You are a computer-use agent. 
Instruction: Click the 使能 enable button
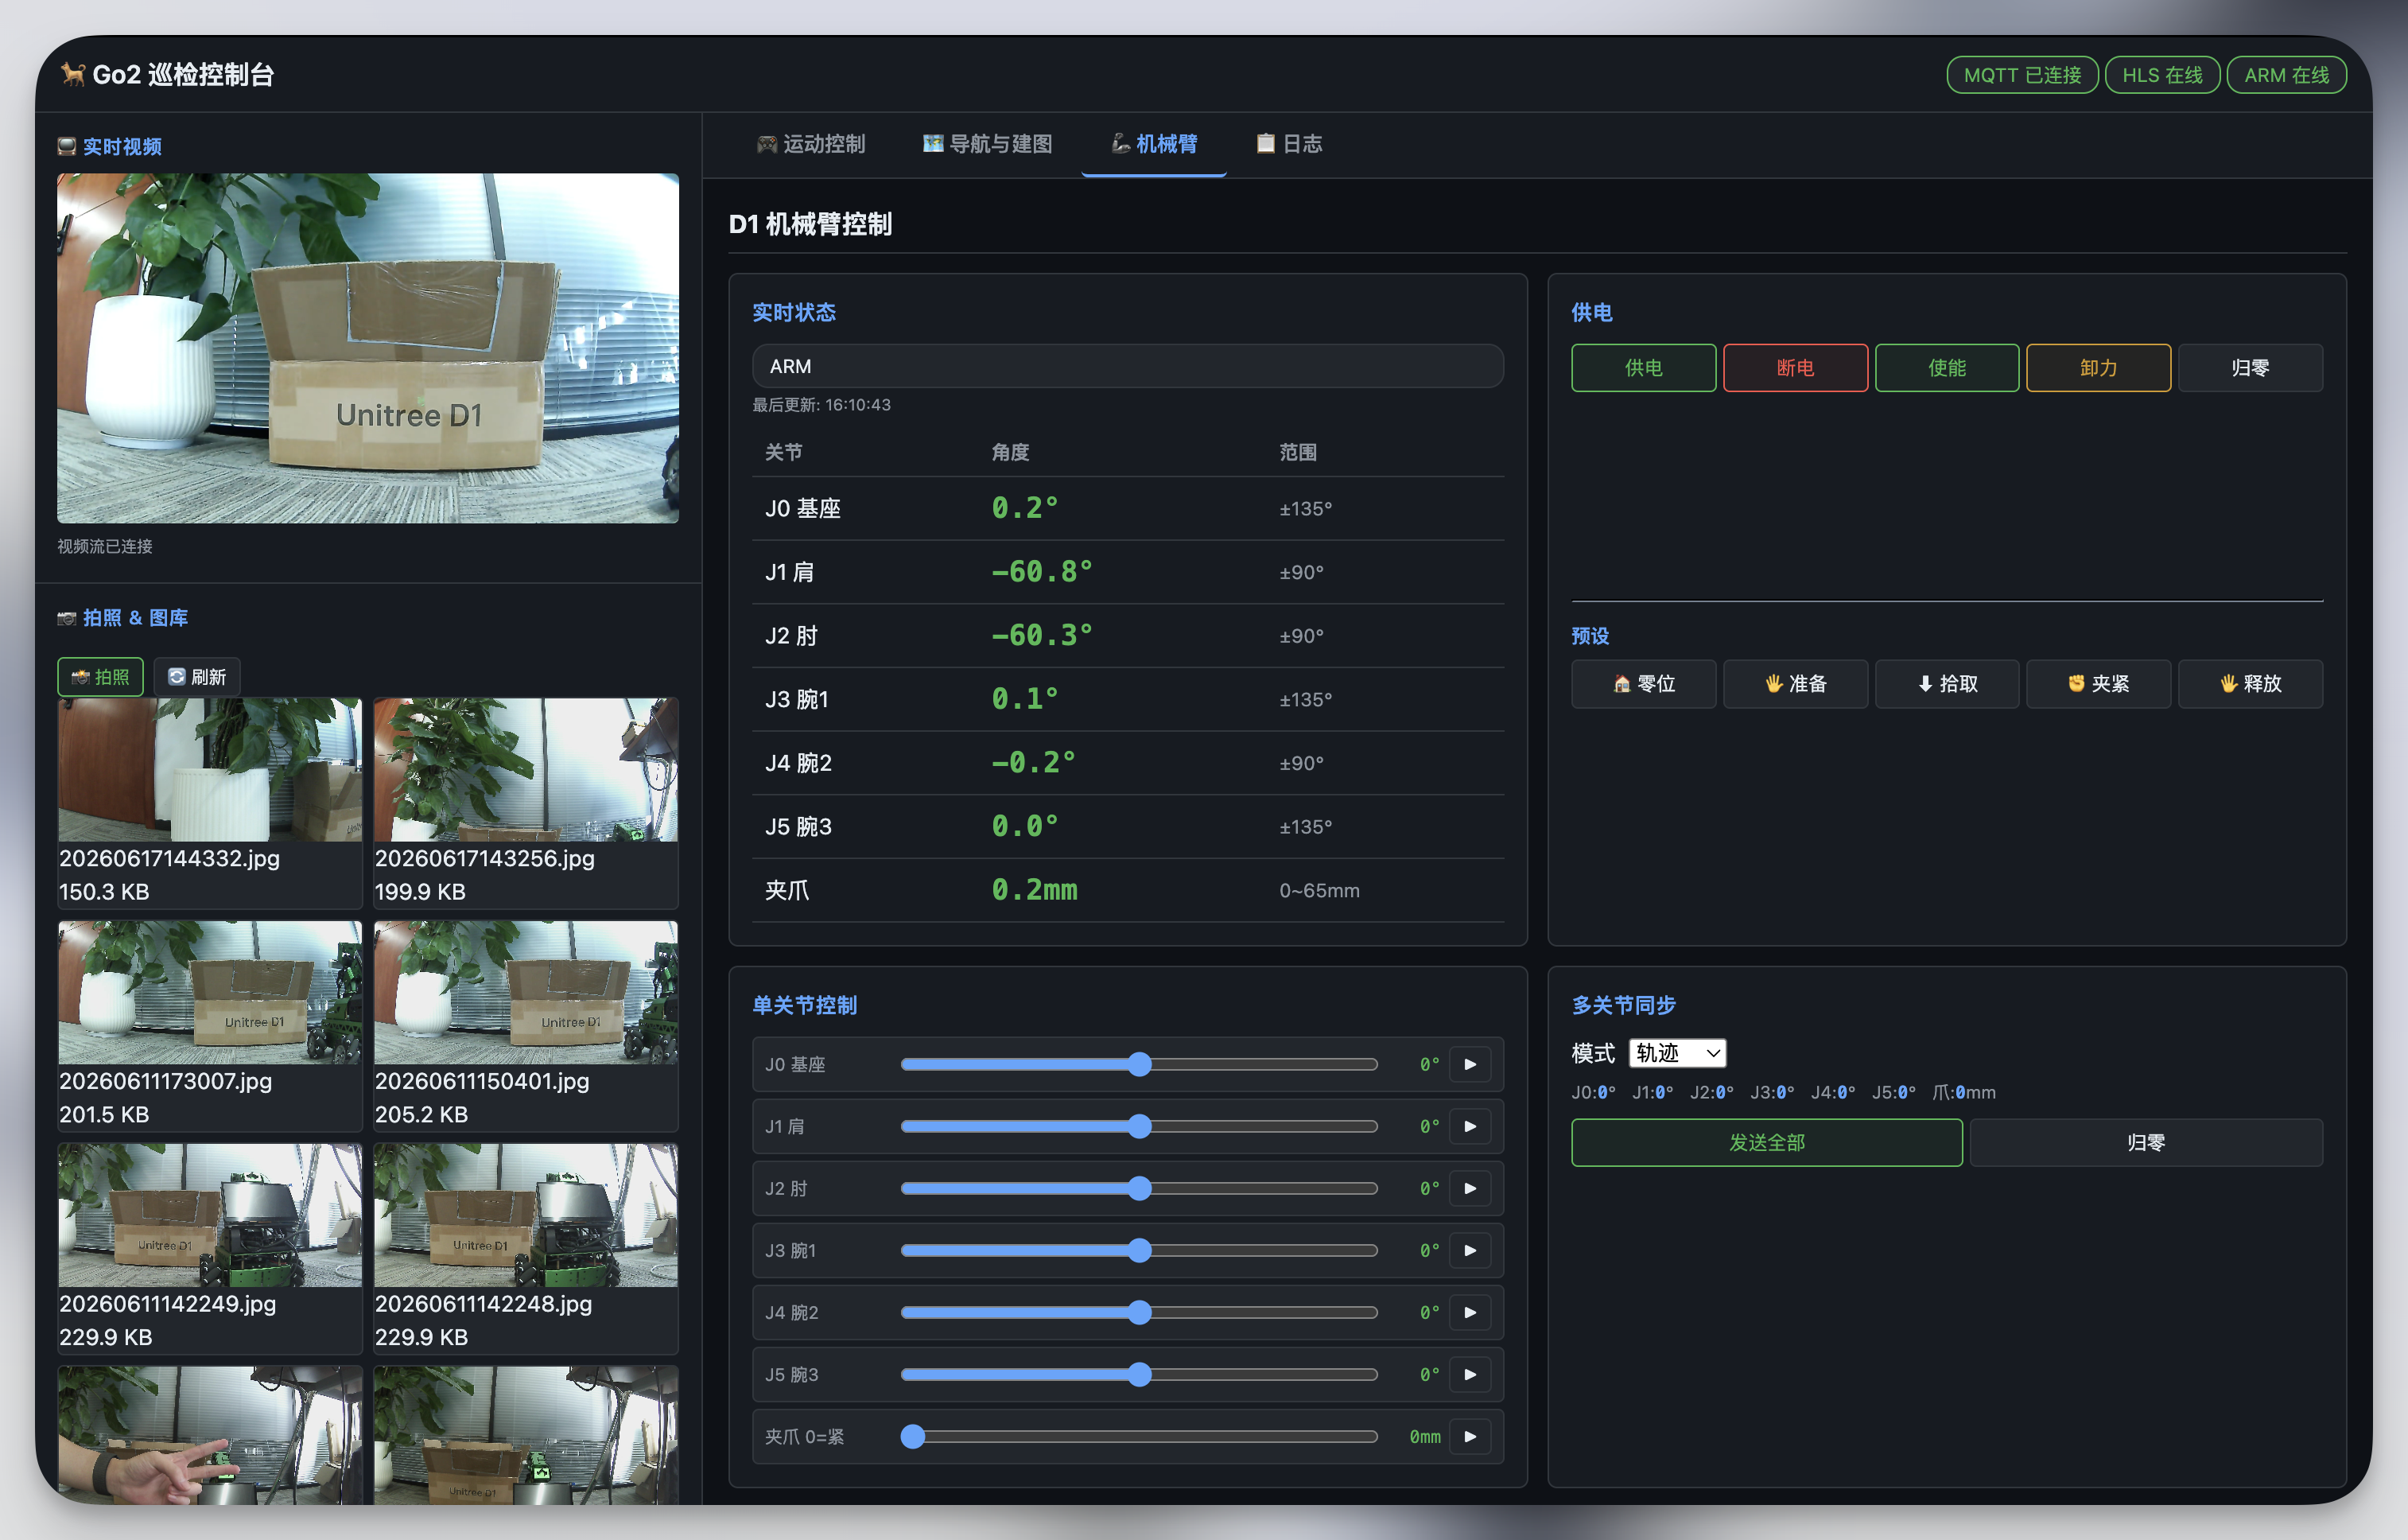(1947, 368)
